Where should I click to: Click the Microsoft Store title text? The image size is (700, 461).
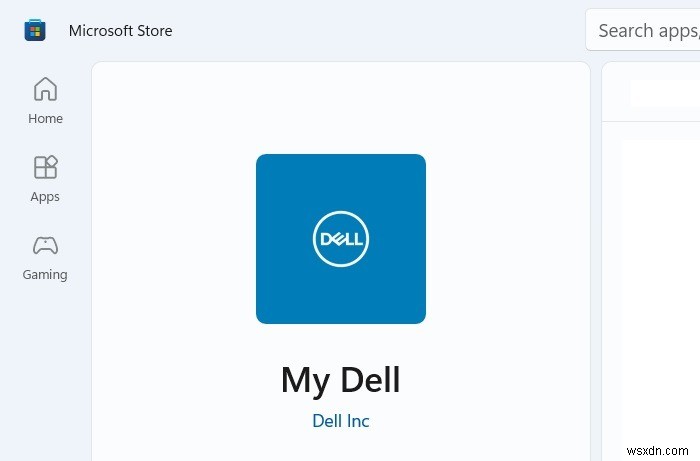click(121, 31)
